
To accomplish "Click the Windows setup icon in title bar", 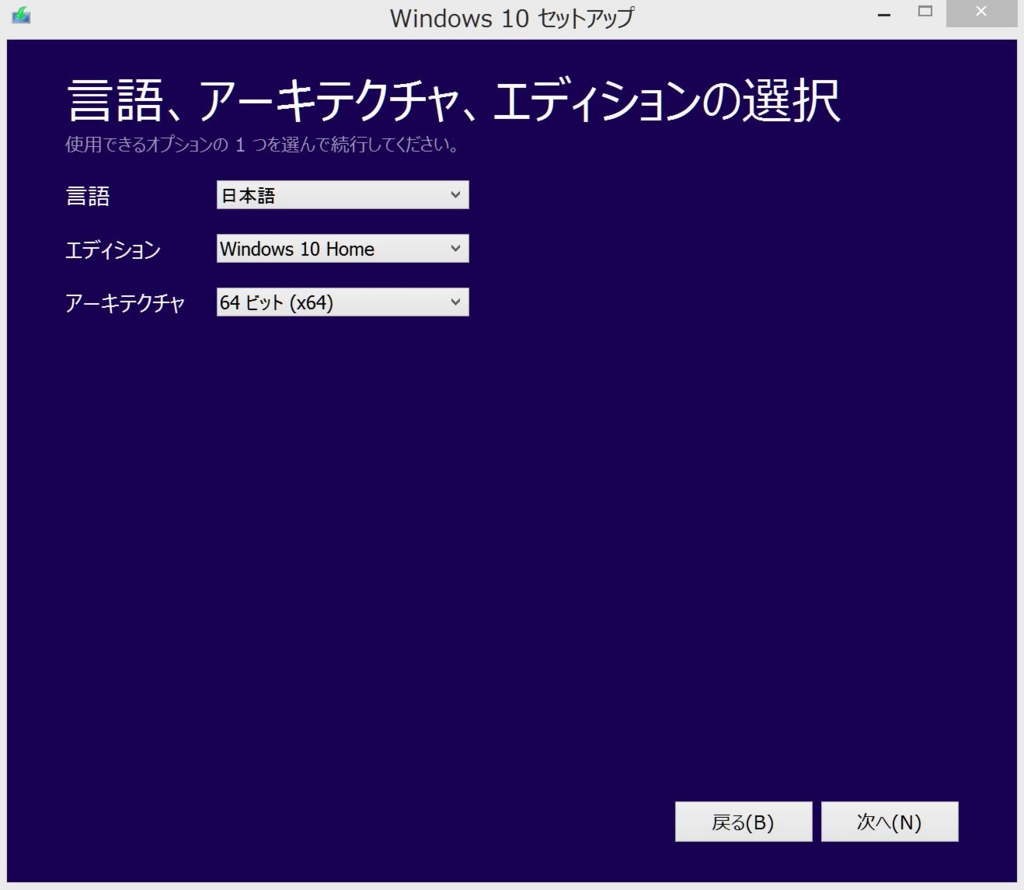I will (x=20, y=15).
